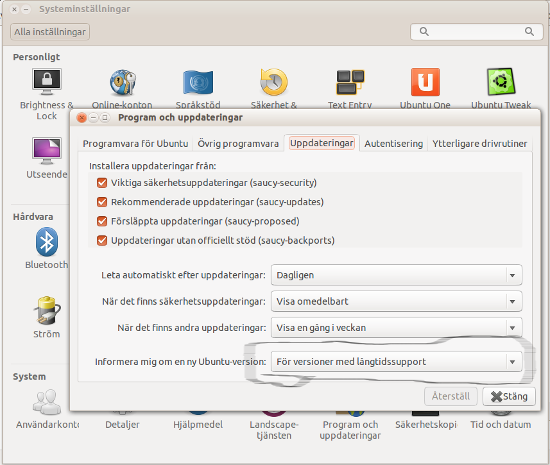The height and width of the screenshot is (465, 550).
Task: Switch to Autentisering tab
Action: click(x=394, y=144)
